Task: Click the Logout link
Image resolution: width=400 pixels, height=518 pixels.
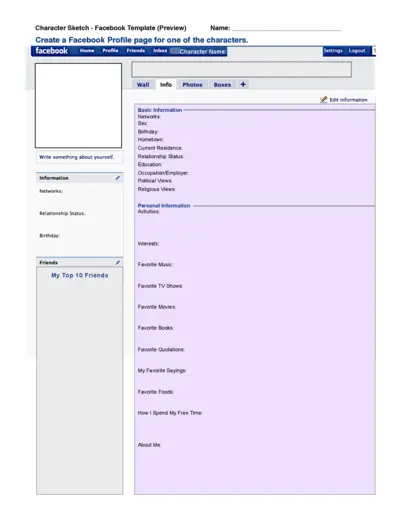Action: coord(357,51)
